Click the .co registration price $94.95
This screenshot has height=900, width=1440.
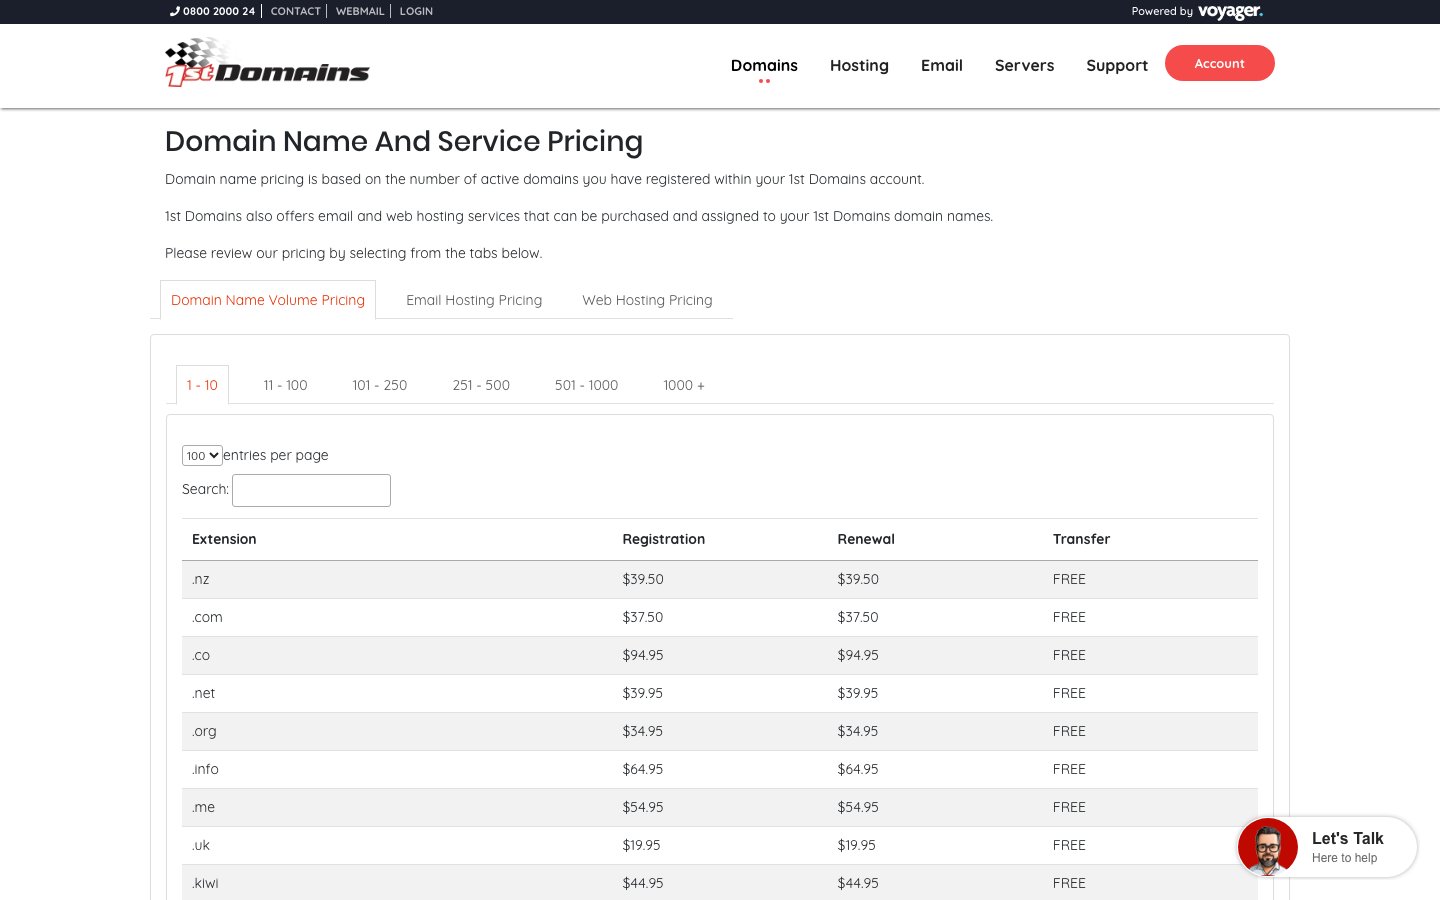point(643,655)
